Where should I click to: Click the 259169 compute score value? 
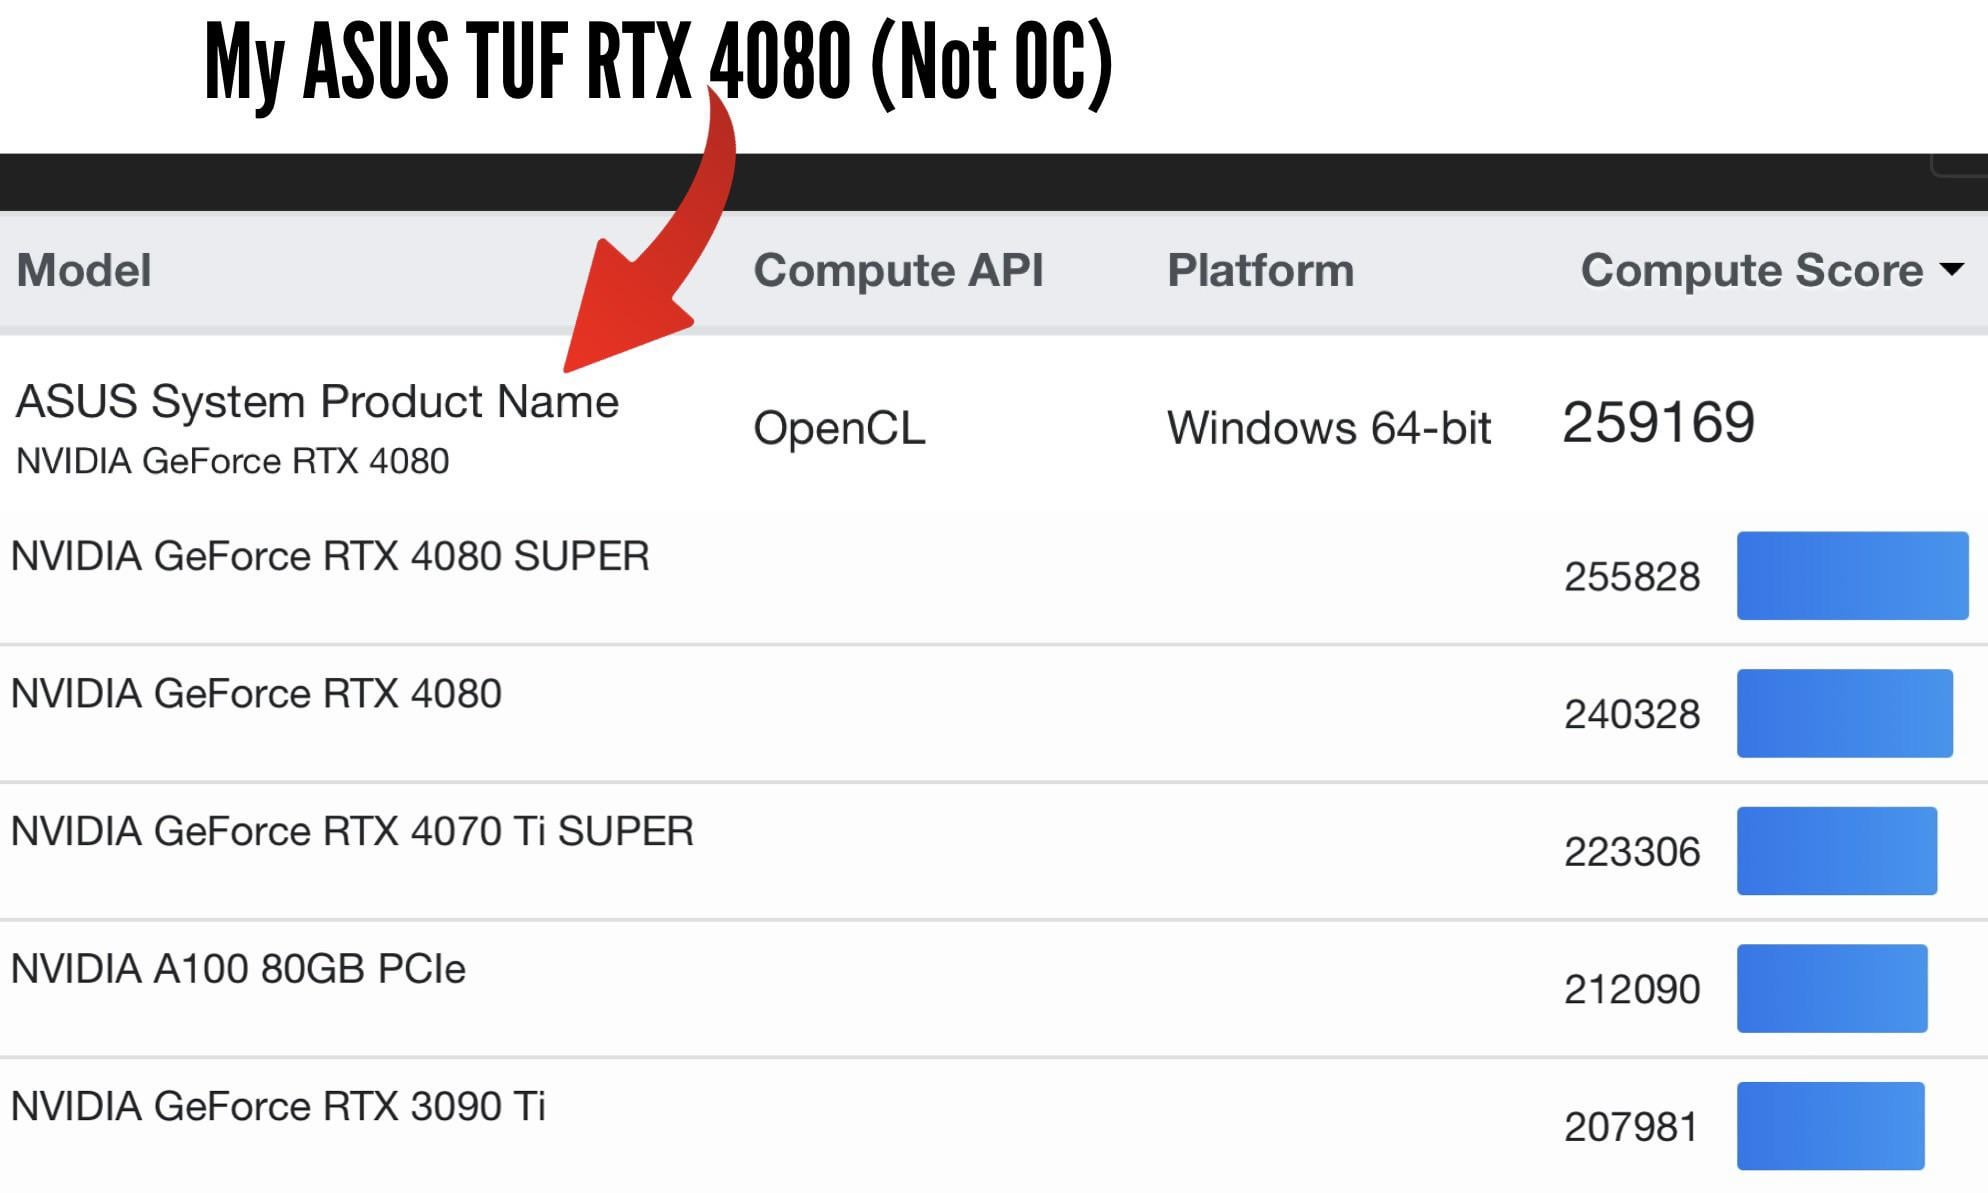tap(1658, 422)
